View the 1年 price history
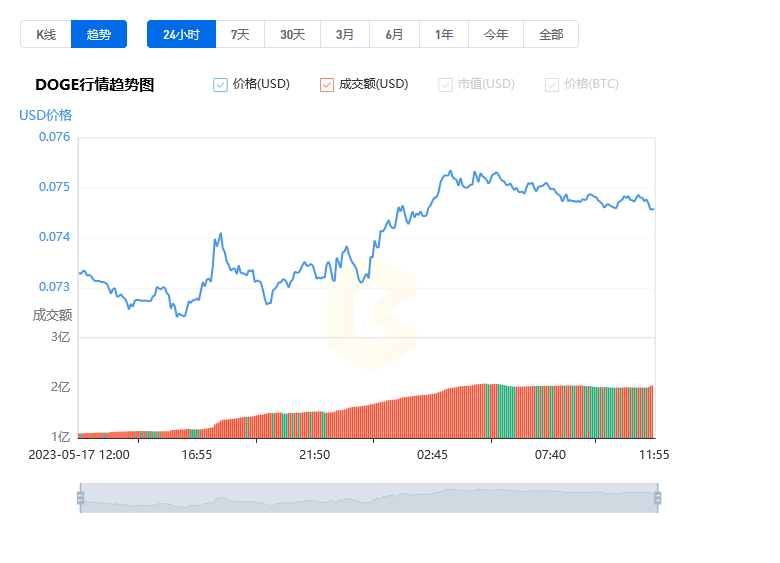The image size is (780, 563). [444, 34]
